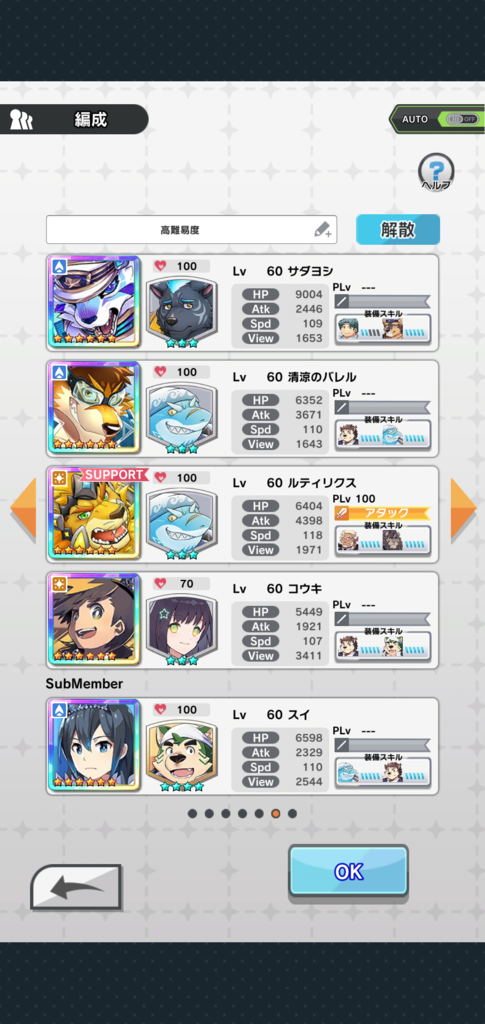This screenshot has height=1024, width=485.
Task: Select Sui's sub-member portrait
Action: (94, 745)
